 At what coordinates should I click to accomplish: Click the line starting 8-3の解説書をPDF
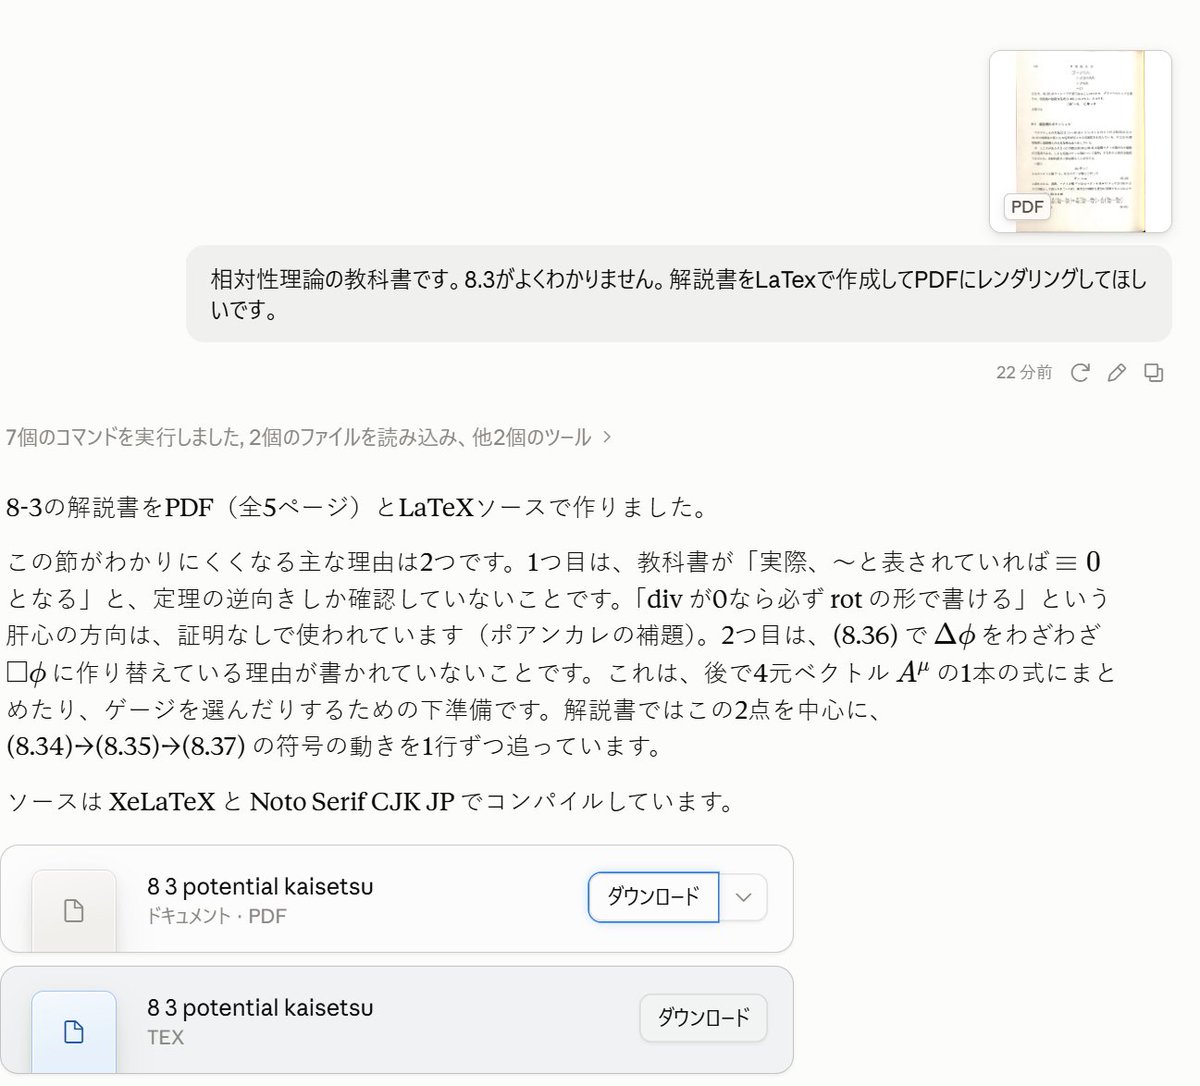pos(357,508)
